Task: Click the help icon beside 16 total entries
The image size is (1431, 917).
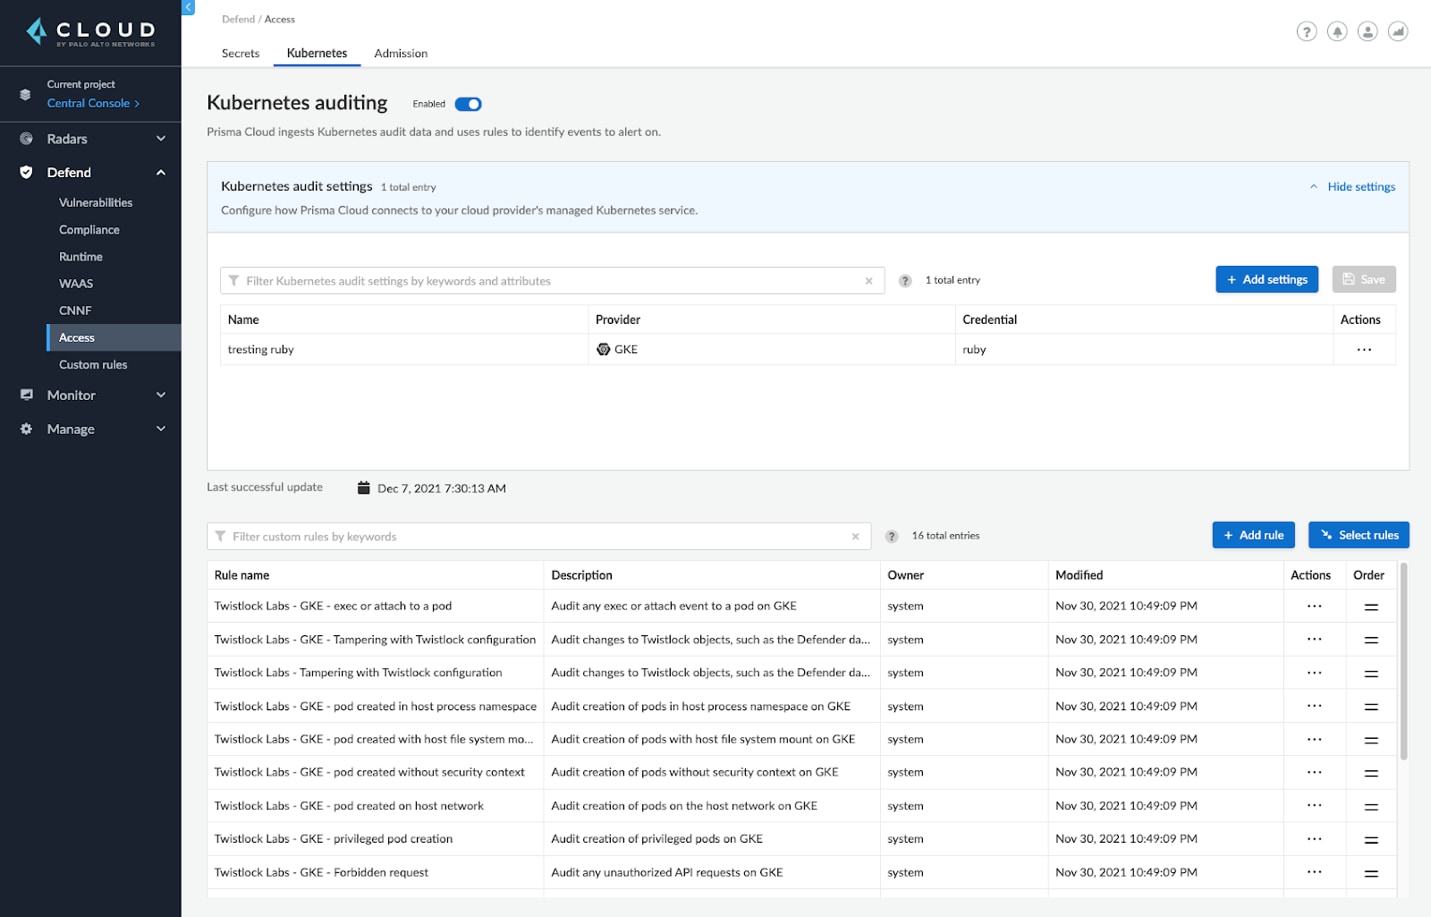Action: [891, 537]
